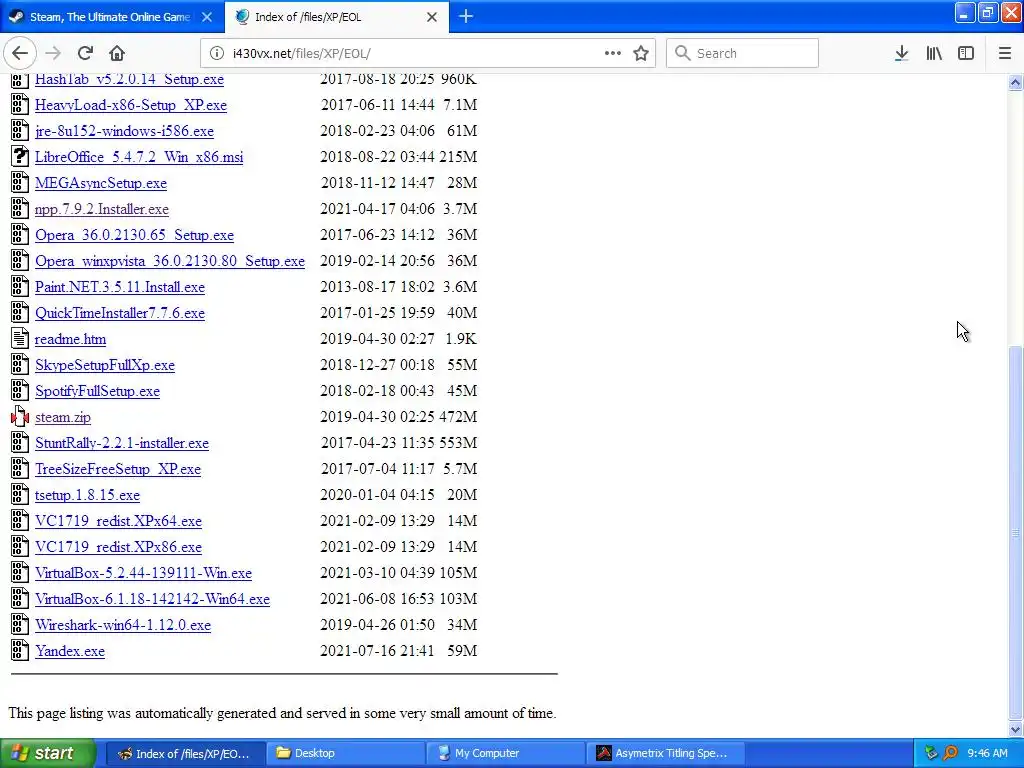Open the readme.htm link
Viewport: 1024px width, 768px height.
(x=71, y=340)
